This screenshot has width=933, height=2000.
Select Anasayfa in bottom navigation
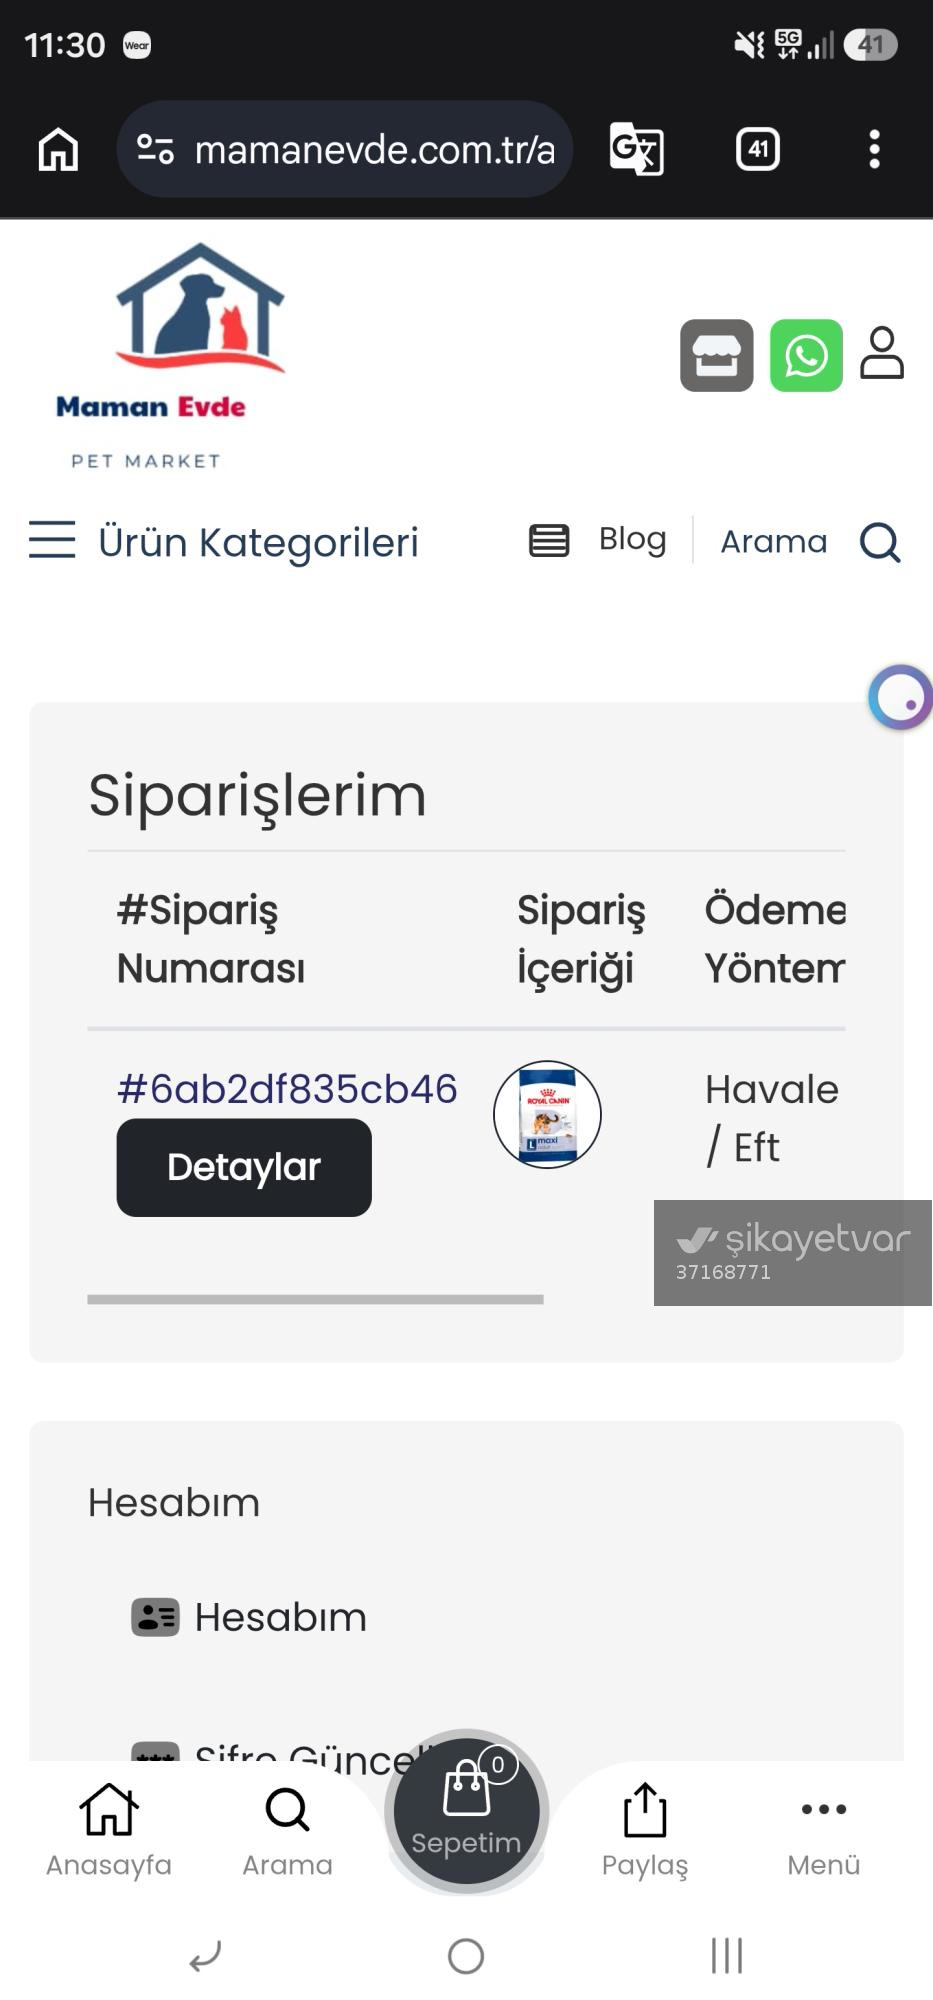coord(109,1830)
